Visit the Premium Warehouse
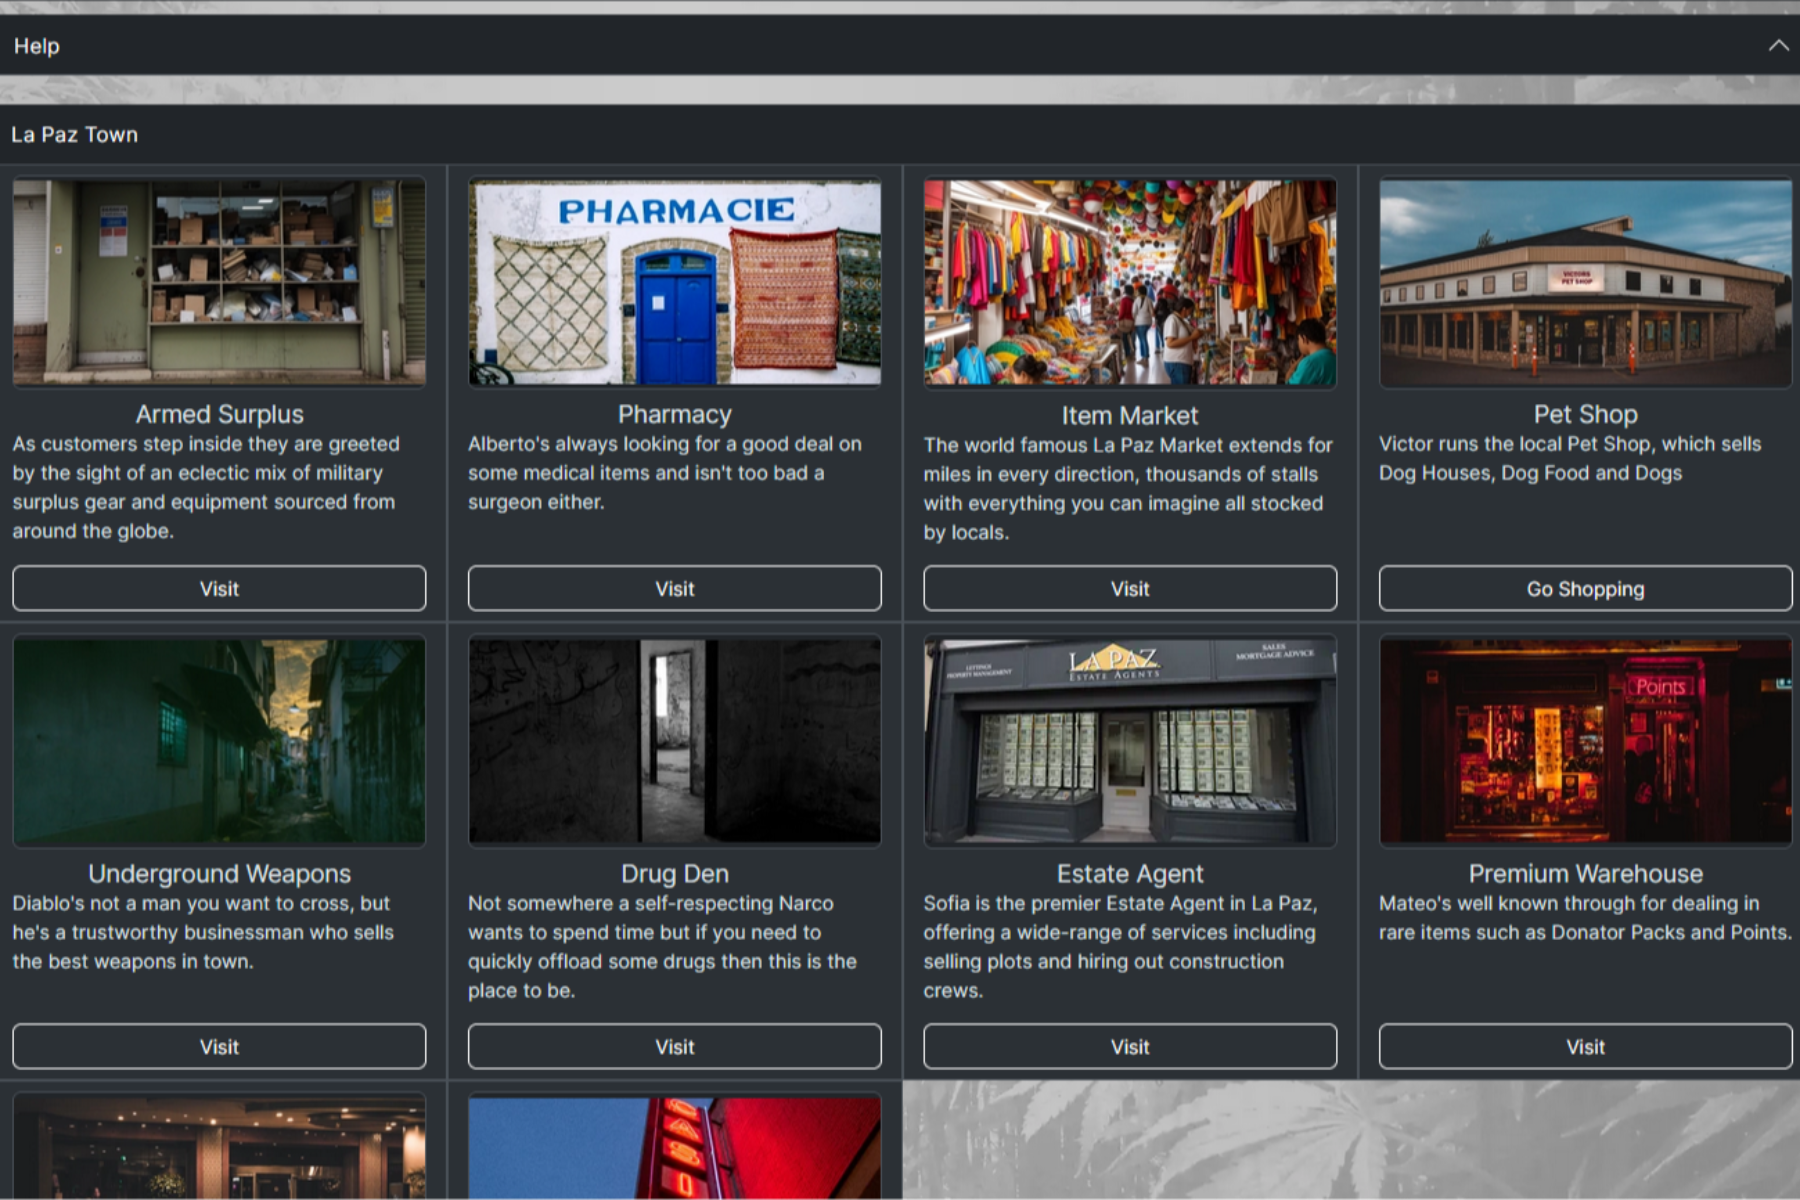The height and width of the screenshot is (1200, 1800). (1586, 1047)
